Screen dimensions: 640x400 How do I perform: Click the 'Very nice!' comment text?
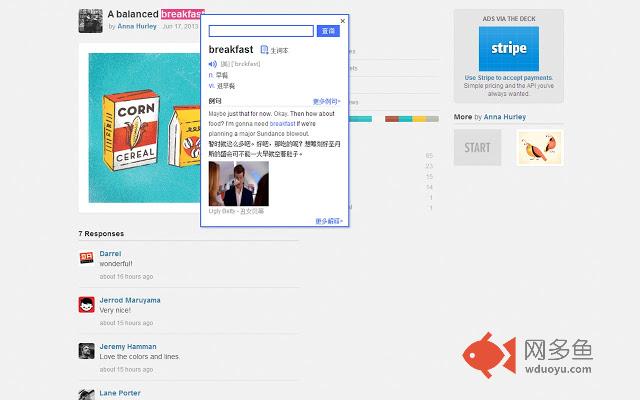pos(115,310)
